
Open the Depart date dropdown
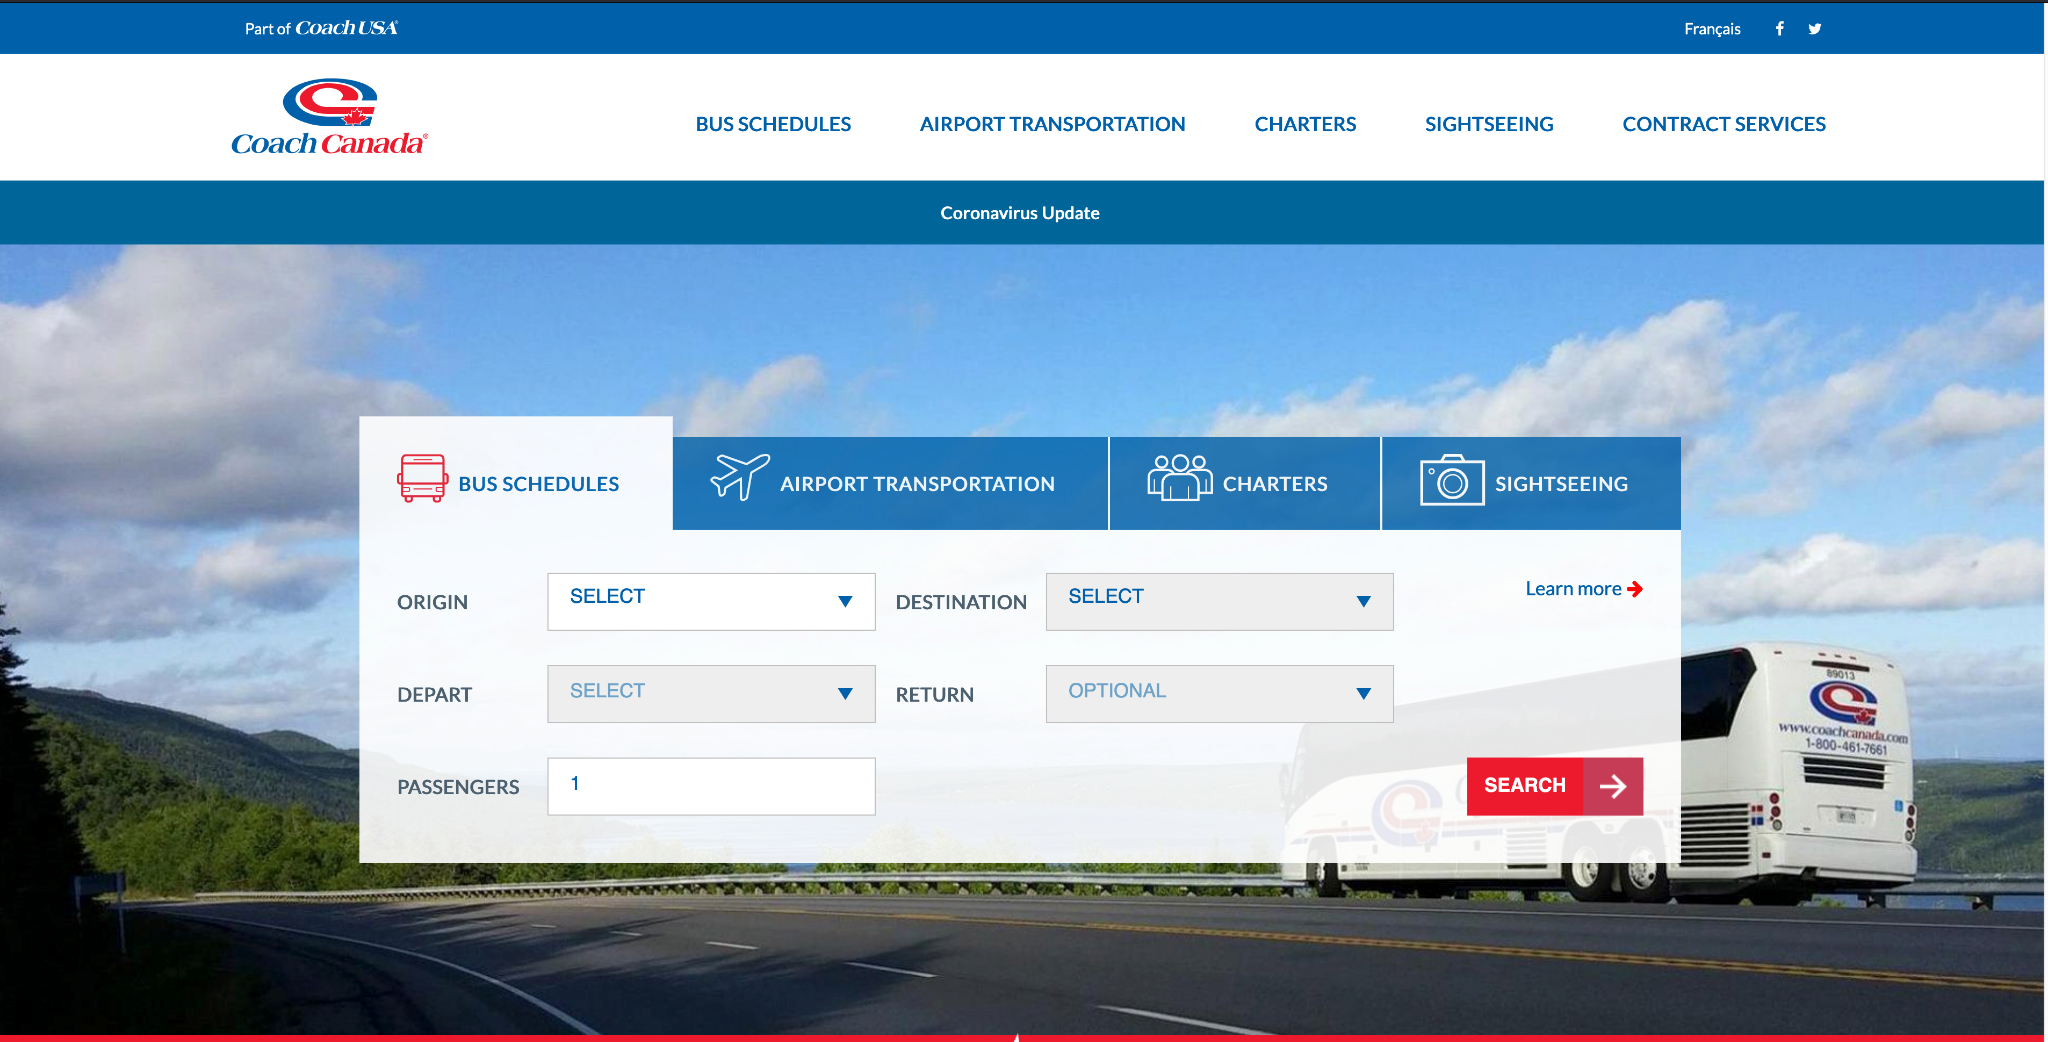[x=710, y=693]
